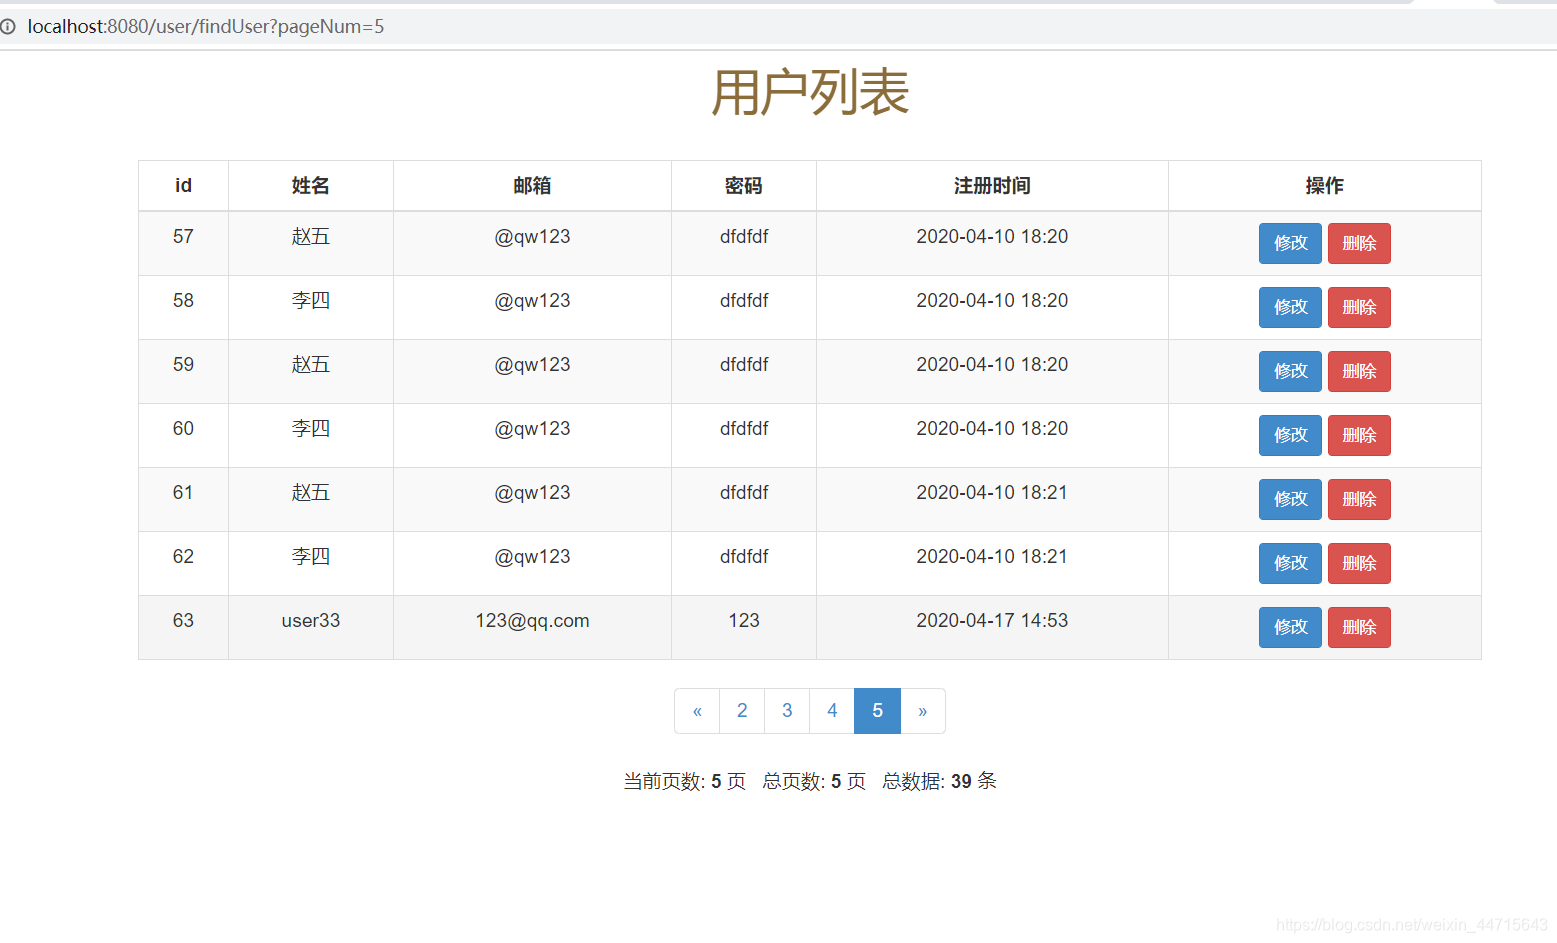
Task: Click the 当前页数: 5 页 text
Action: (x=685, y=781)
